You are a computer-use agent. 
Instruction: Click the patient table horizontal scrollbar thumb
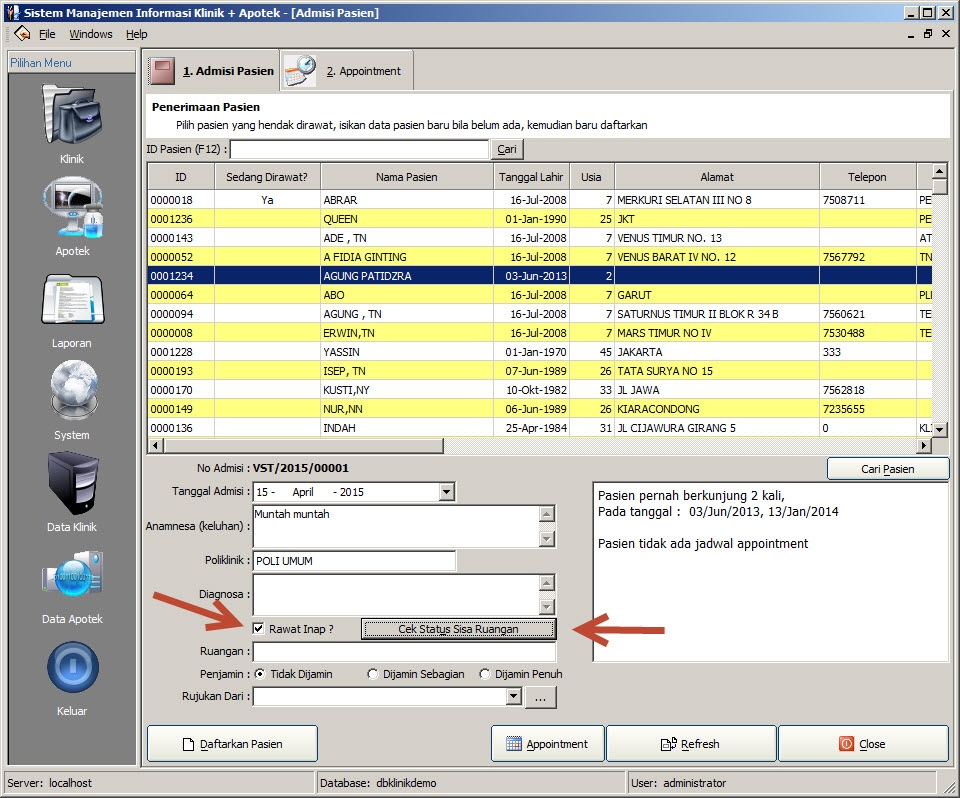point(303,445)
